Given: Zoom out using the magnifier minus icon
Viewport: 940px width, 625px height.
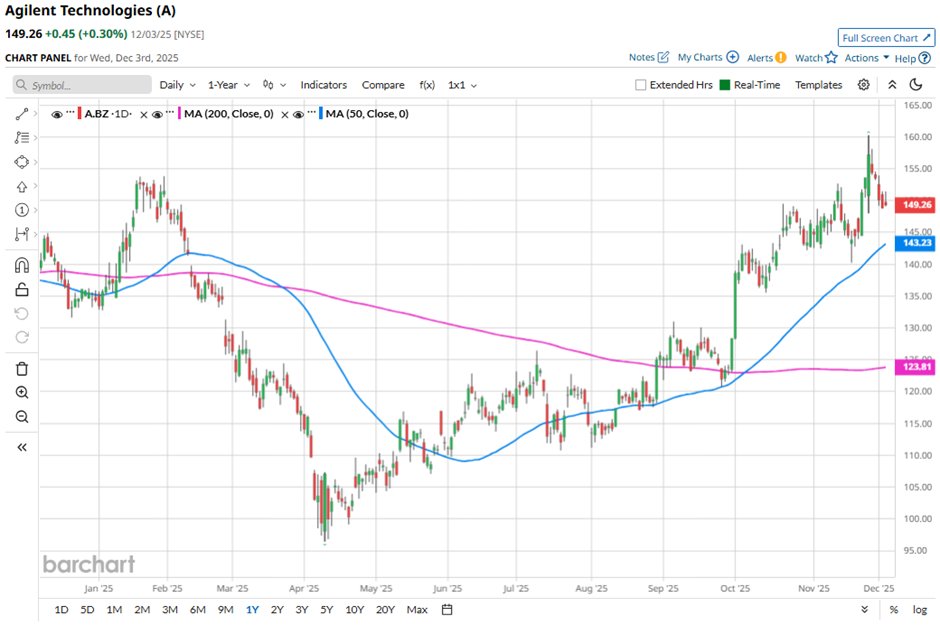Looking at the screenshot, I should click(x=22, y=417).
